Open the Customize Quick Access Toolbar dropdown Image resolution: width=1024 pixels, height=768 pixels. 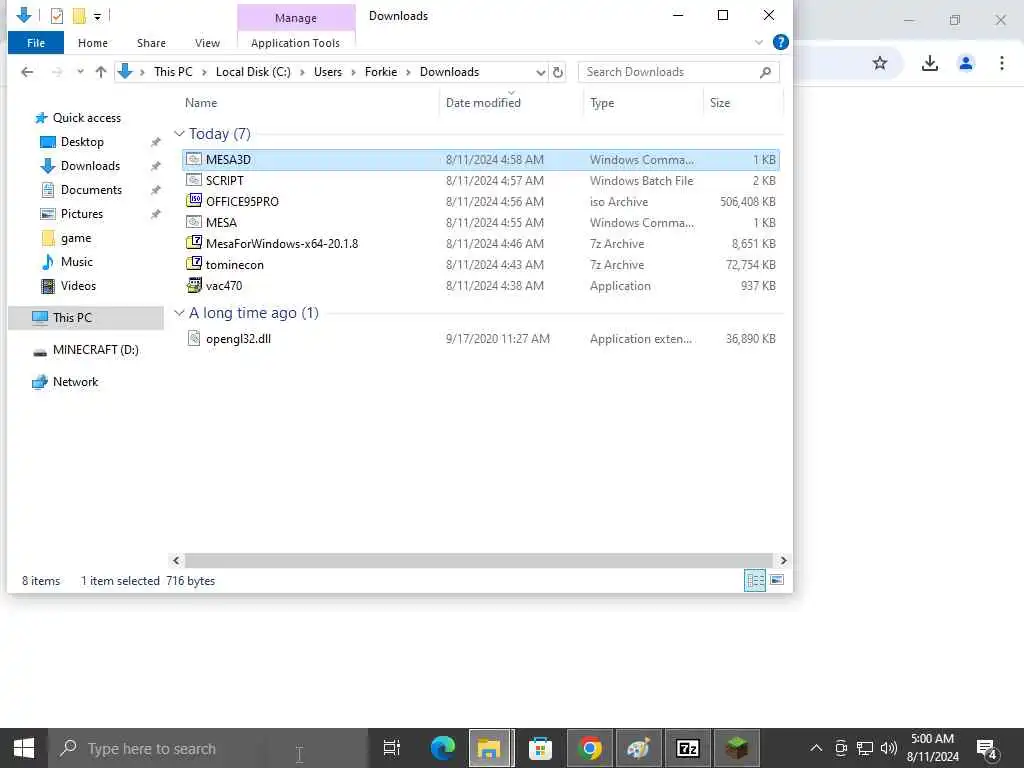pos(97,16)
